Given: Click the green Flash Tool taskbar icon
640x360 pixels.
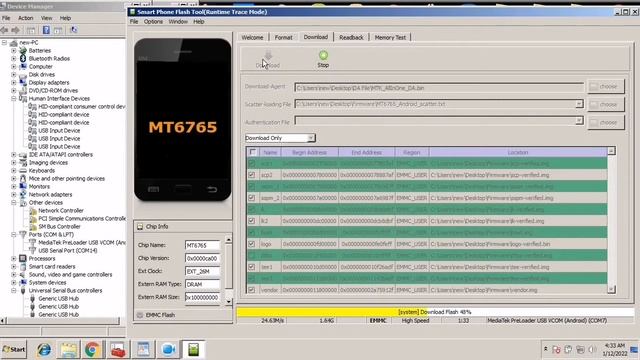Looking at the screenshot, I should (x=193, y=350).
